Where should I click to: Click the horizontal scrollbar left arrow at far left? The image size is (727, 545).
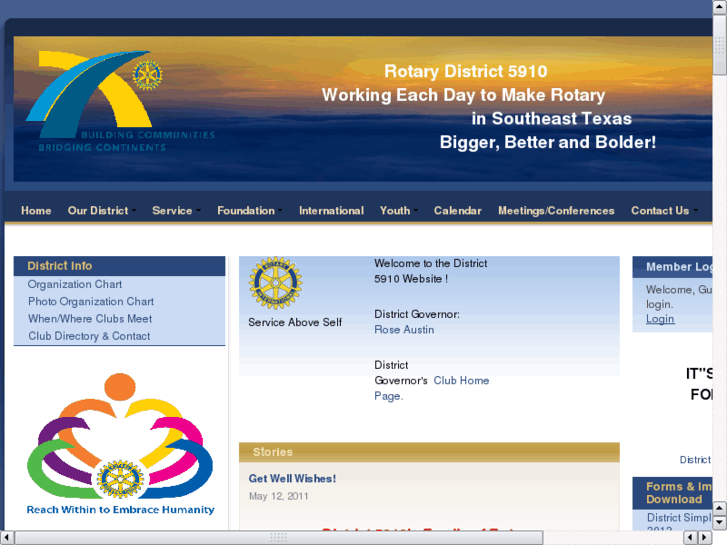[x=7, y=538]
